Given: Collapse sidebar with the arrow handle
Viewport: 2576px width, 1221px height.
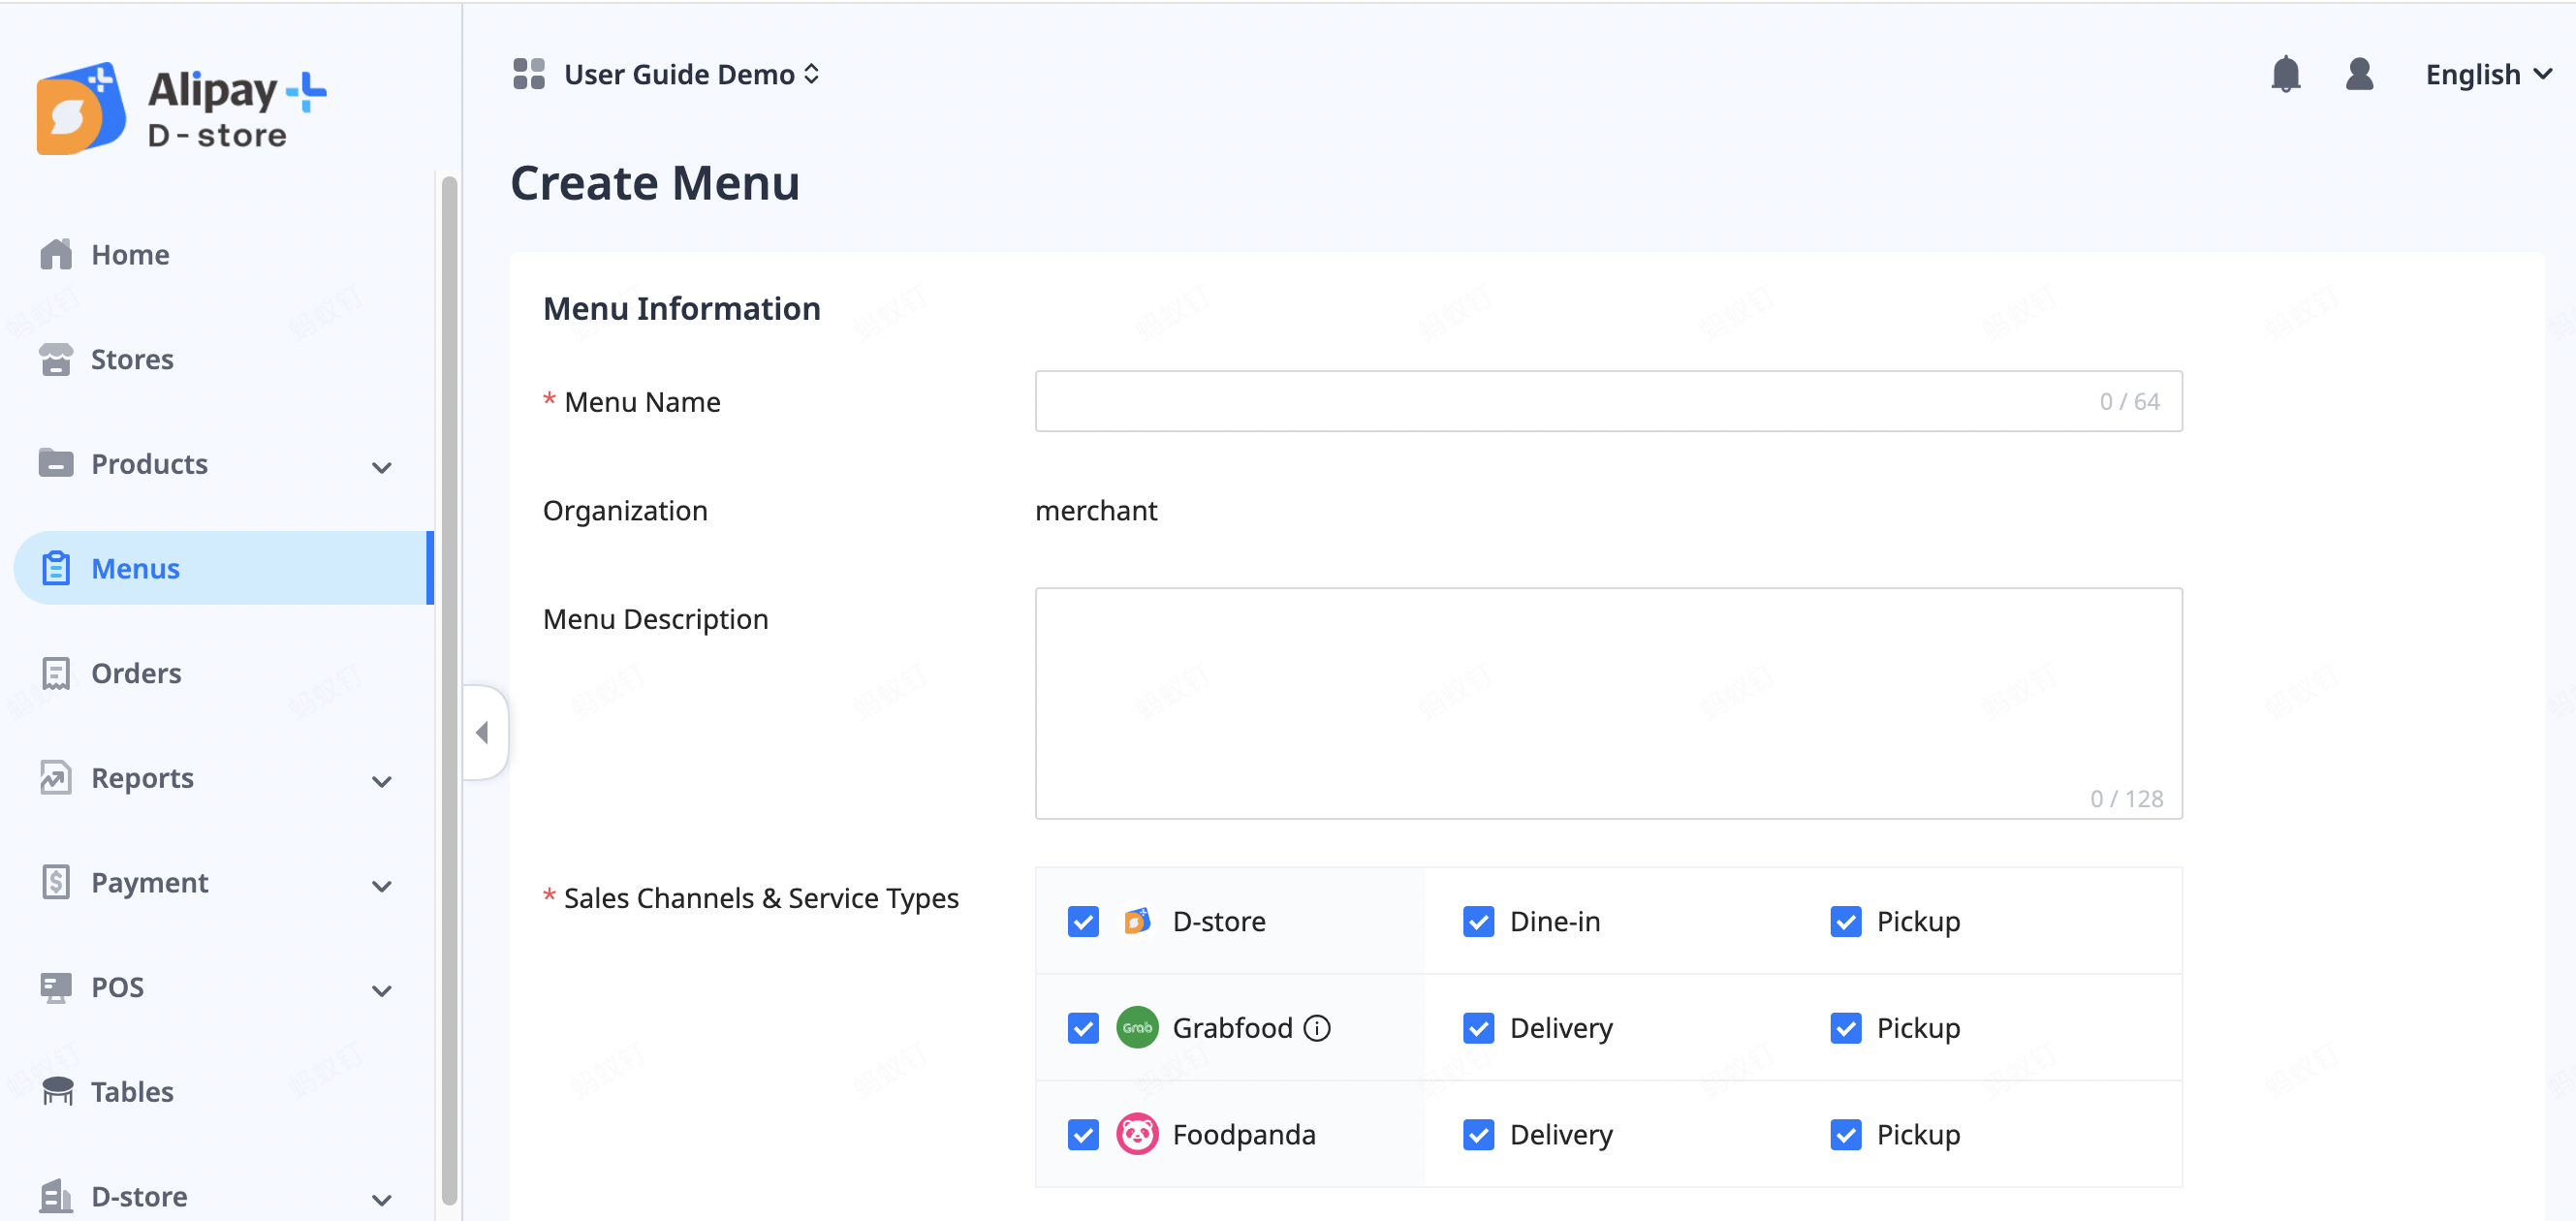Looking at the screenshot, I should pyautogui.click(x=483, y=732).
